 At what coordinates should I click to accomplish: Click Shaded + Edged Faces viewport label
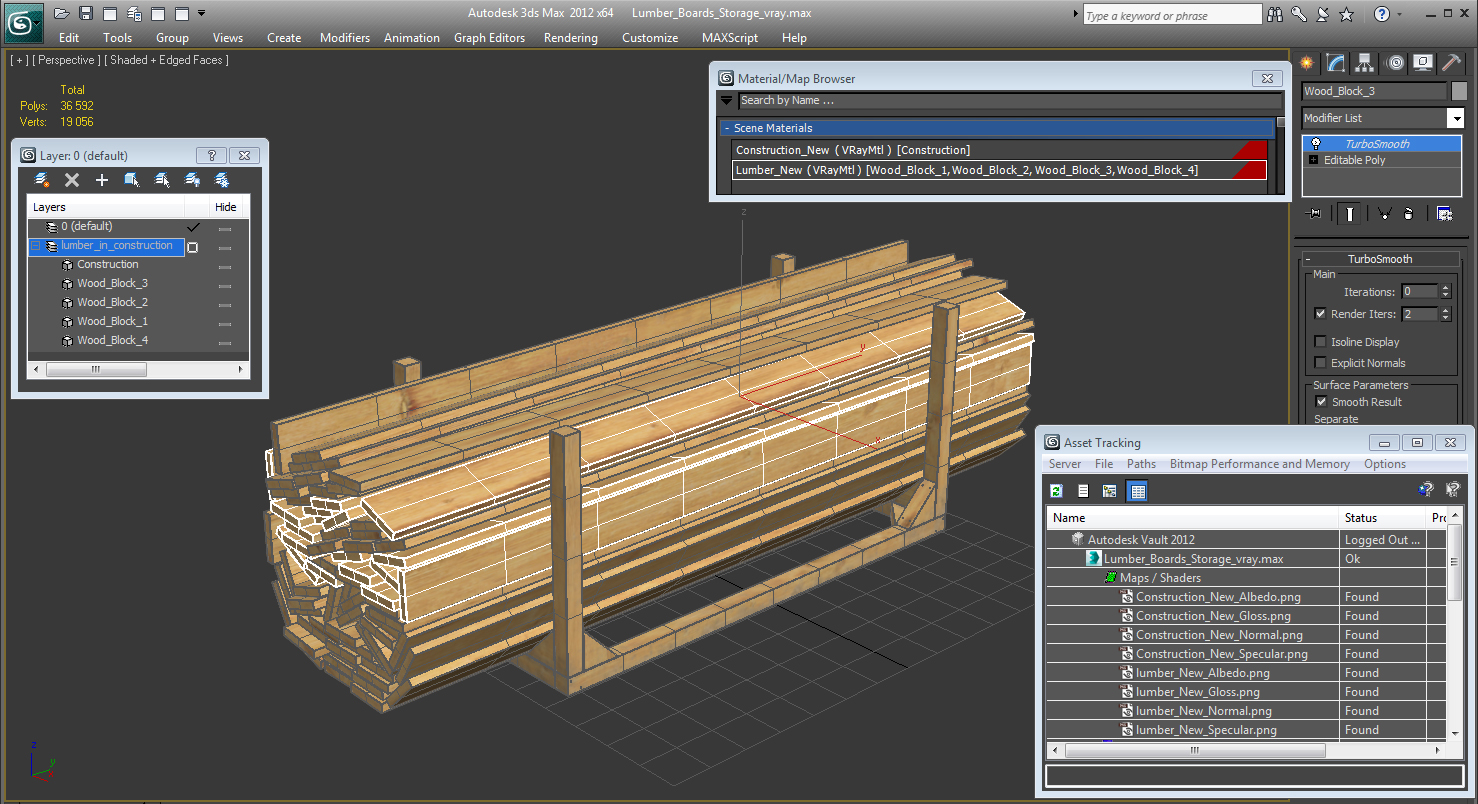166,60
